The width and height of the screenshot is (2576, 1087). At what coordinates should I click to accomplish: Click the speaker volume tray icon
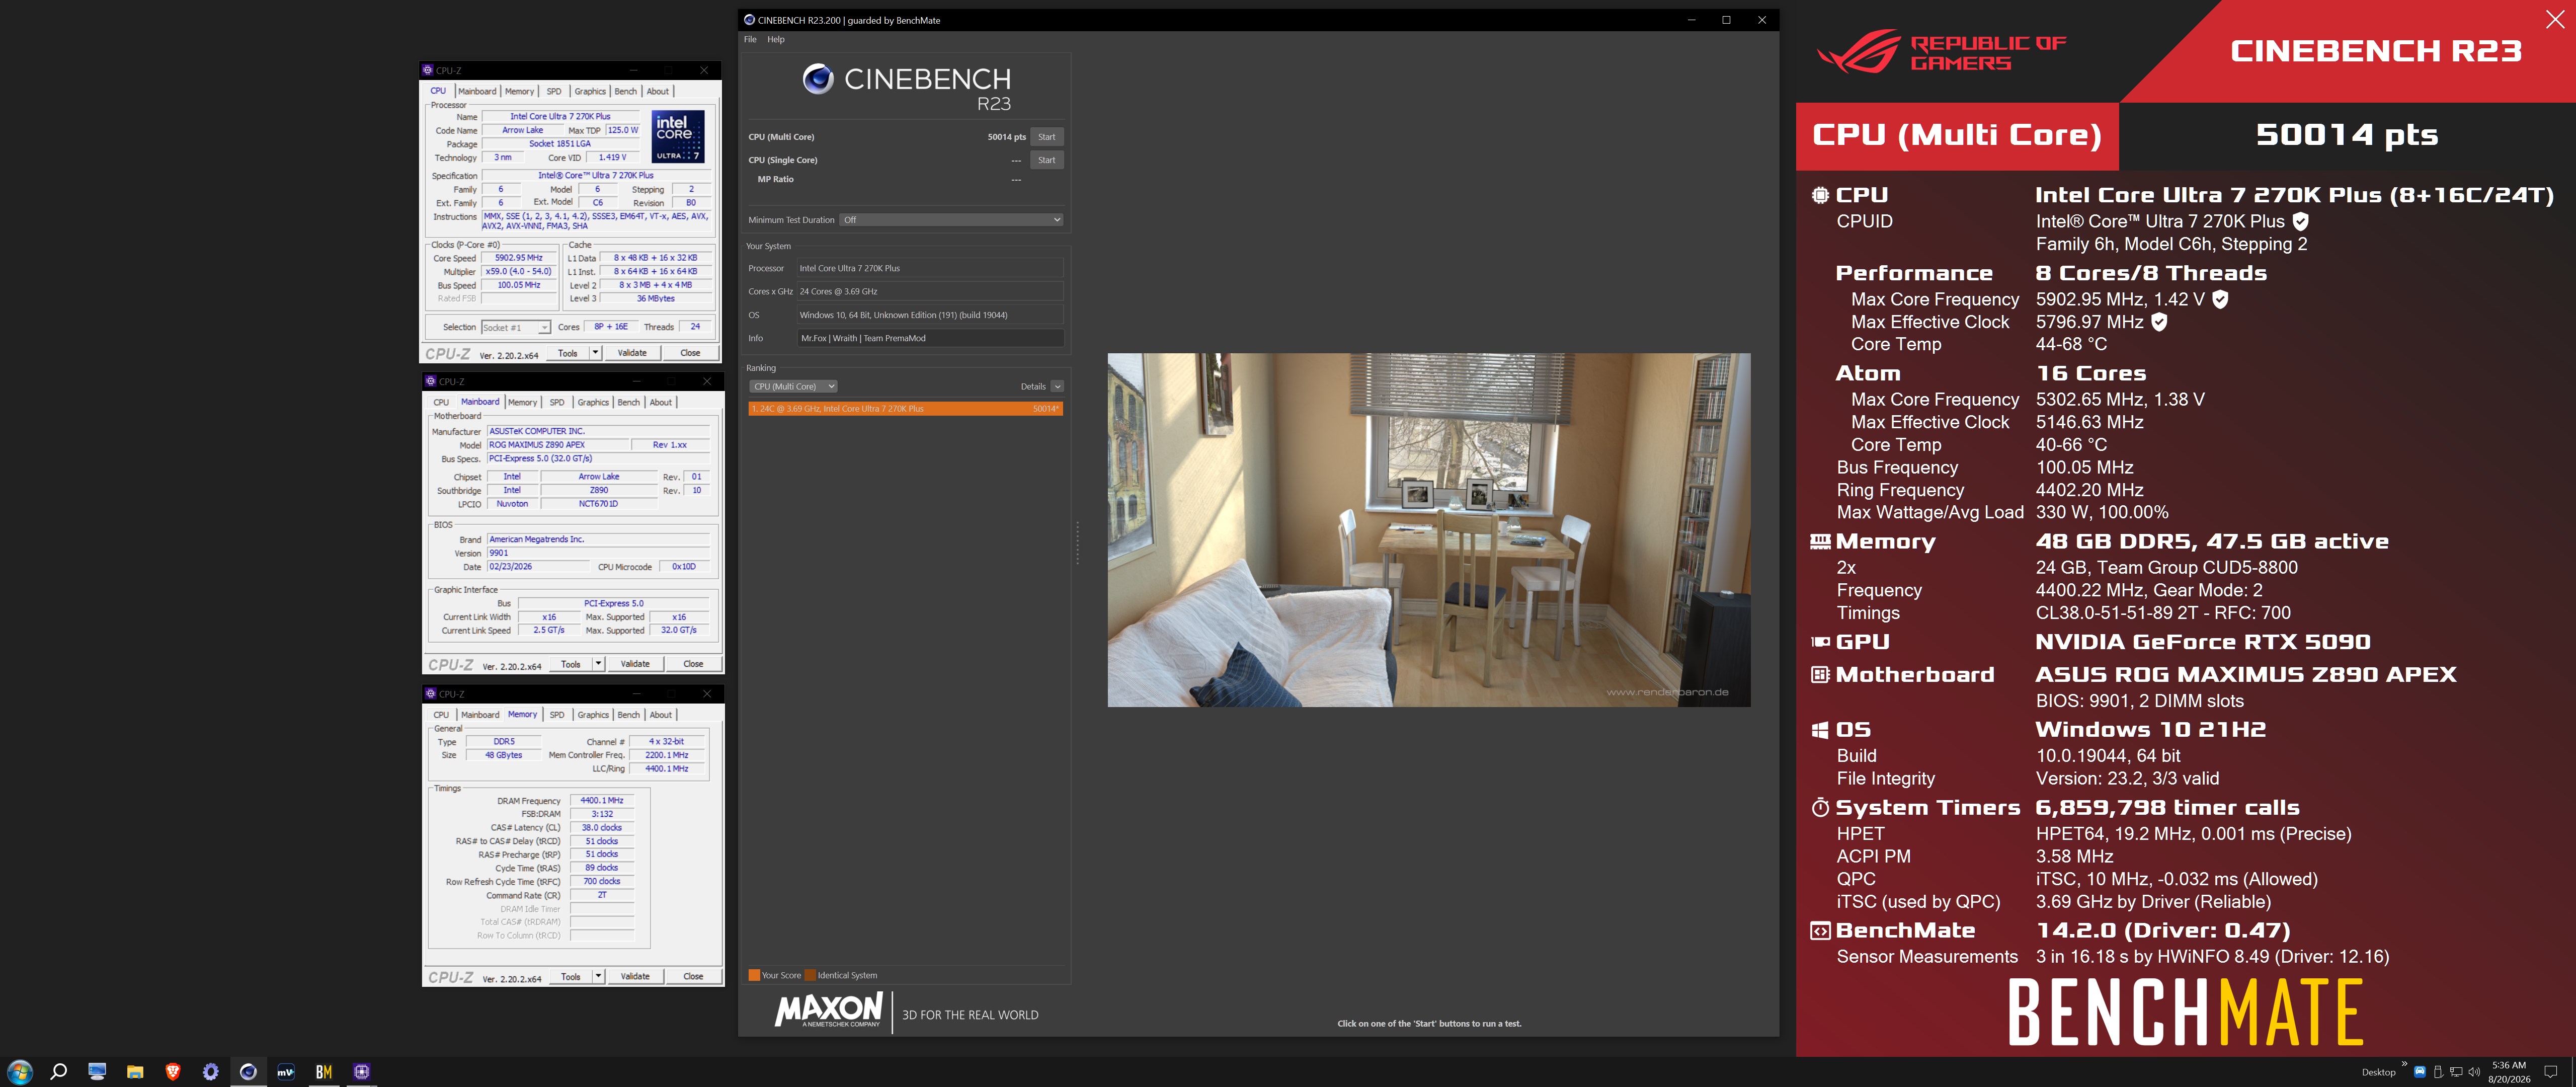[x=2474, y=1072]
